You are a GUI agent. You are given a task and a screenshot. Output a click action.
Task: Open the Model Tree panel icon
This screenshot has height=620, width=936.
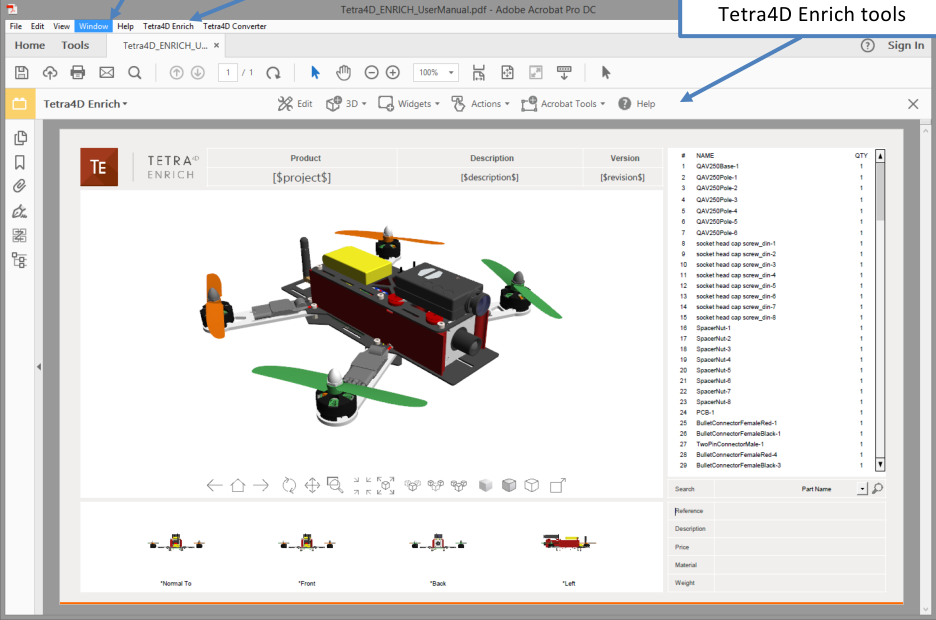[20, 260]
